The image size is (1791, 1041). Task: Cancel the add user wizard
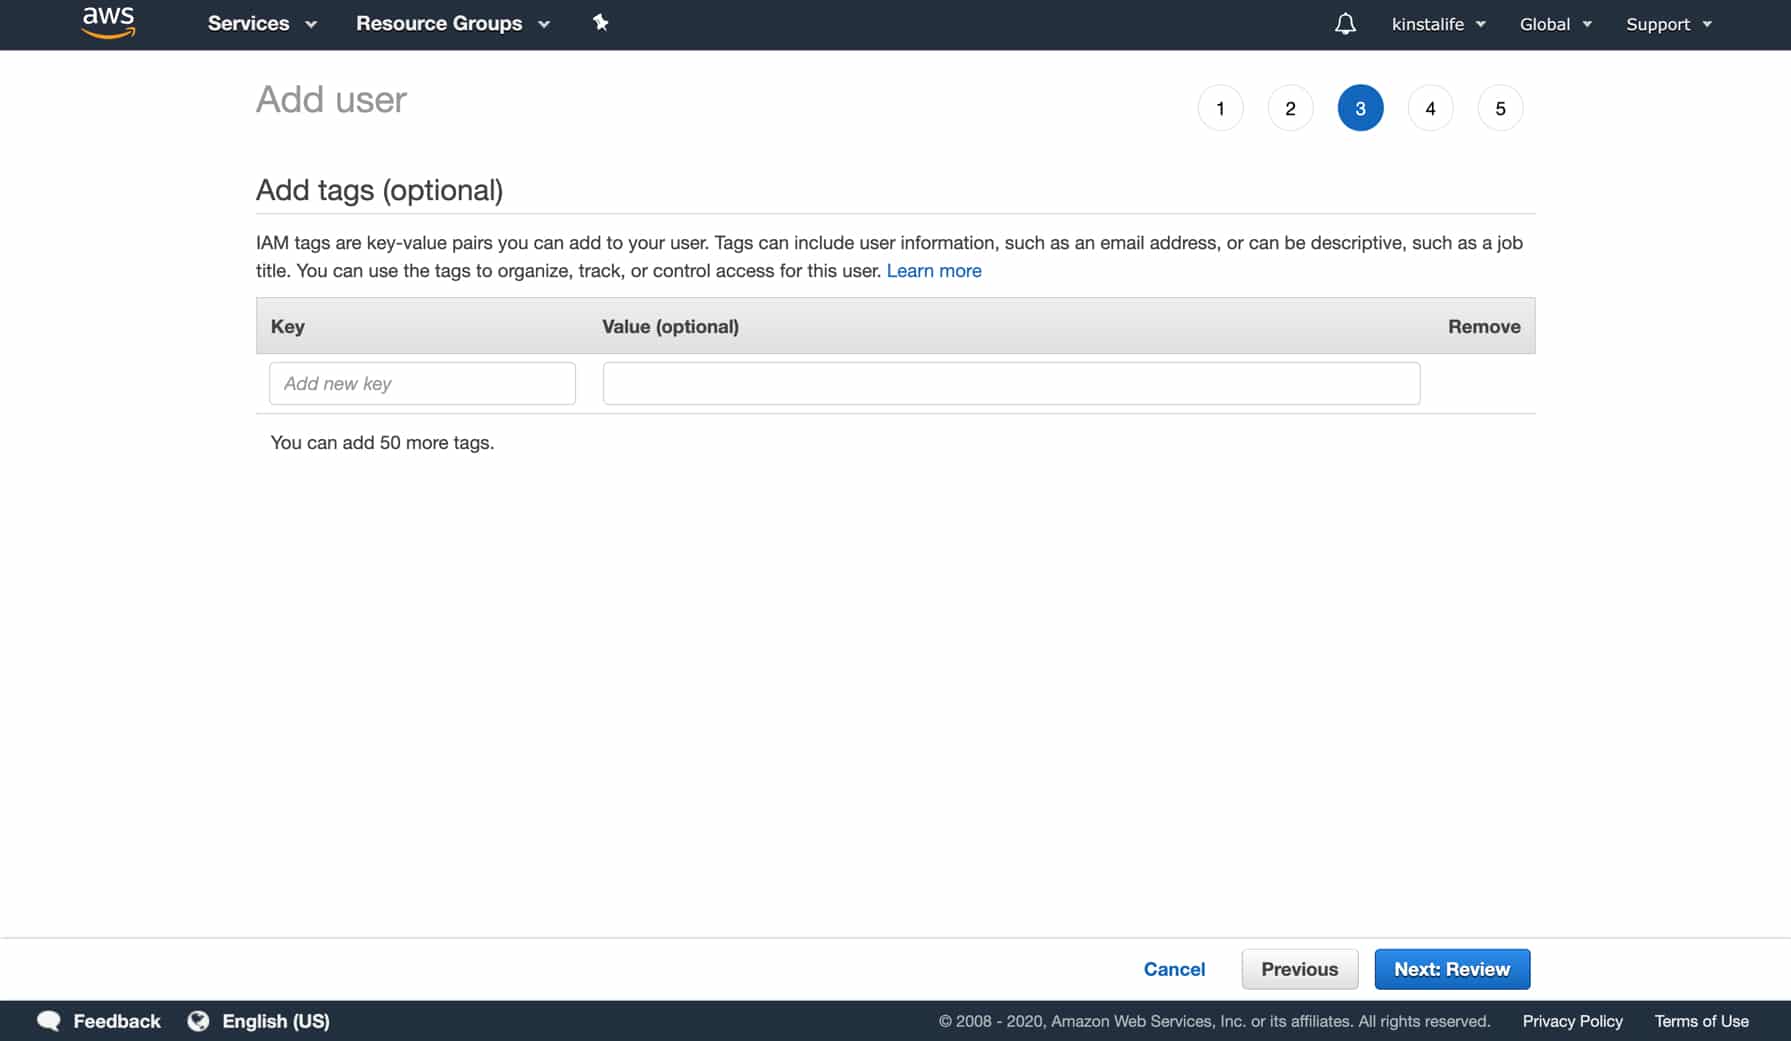1174,969
